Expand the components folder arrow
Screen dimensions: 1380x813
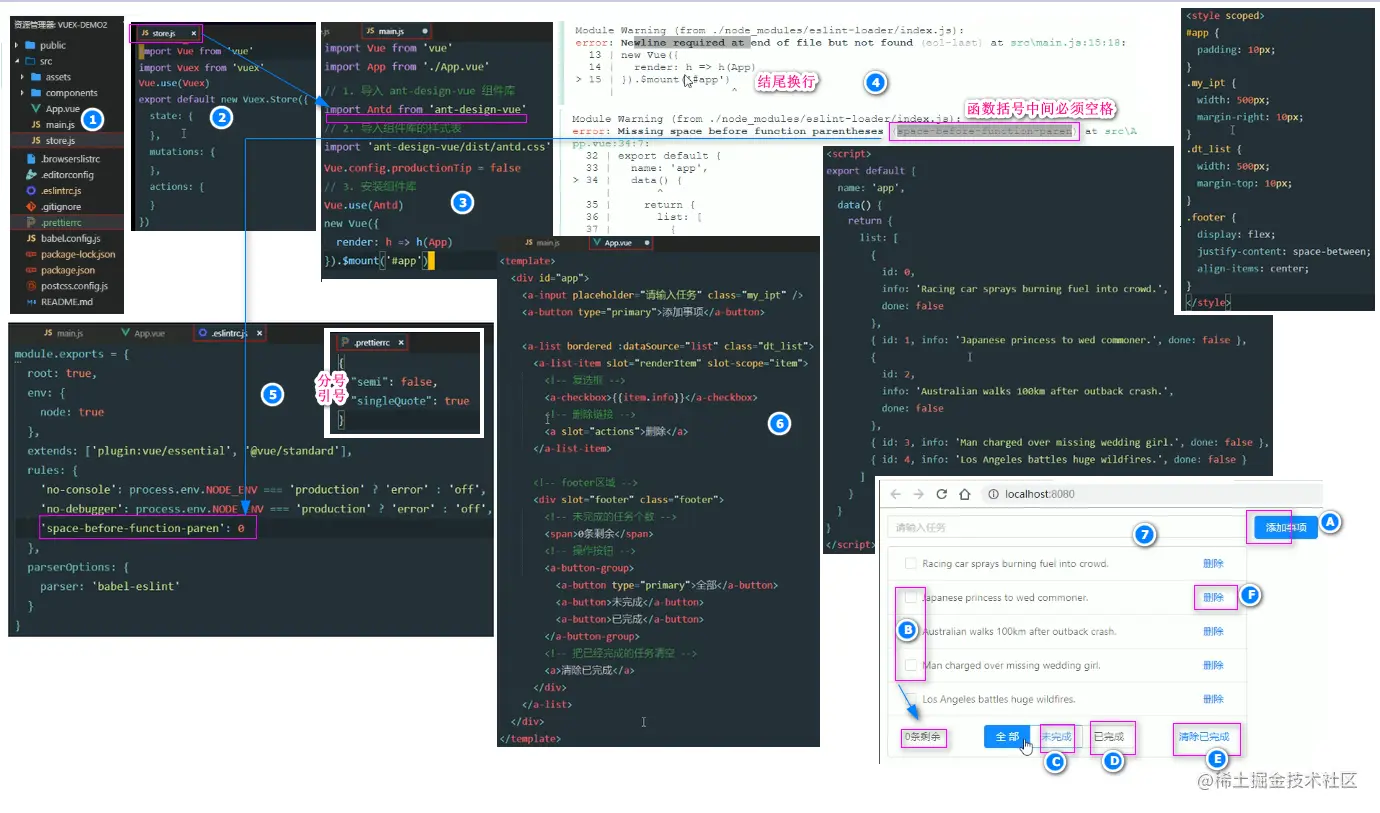tap(23, 93)
